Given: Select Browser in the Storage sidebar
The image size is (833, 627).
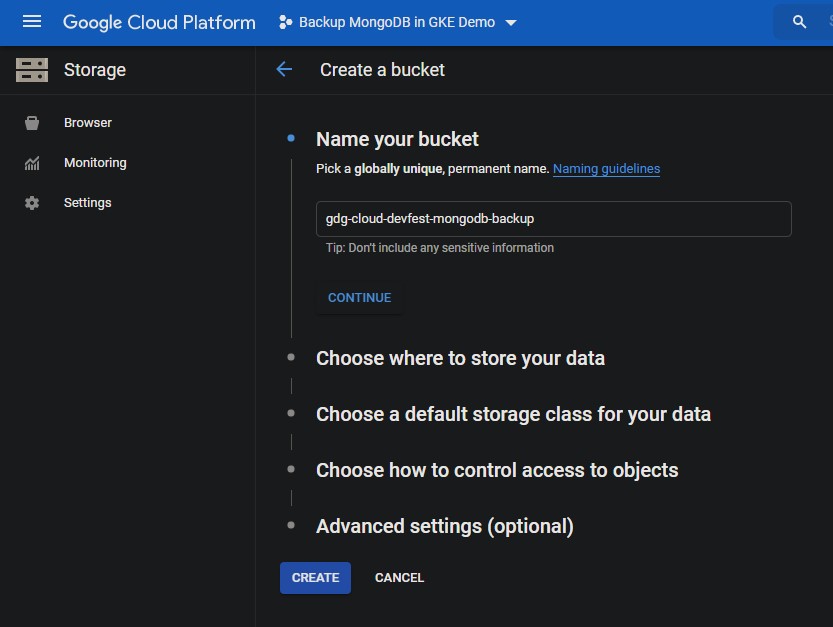Looking at the screenshot, I should pyautogui.click(x=88, y=123).
